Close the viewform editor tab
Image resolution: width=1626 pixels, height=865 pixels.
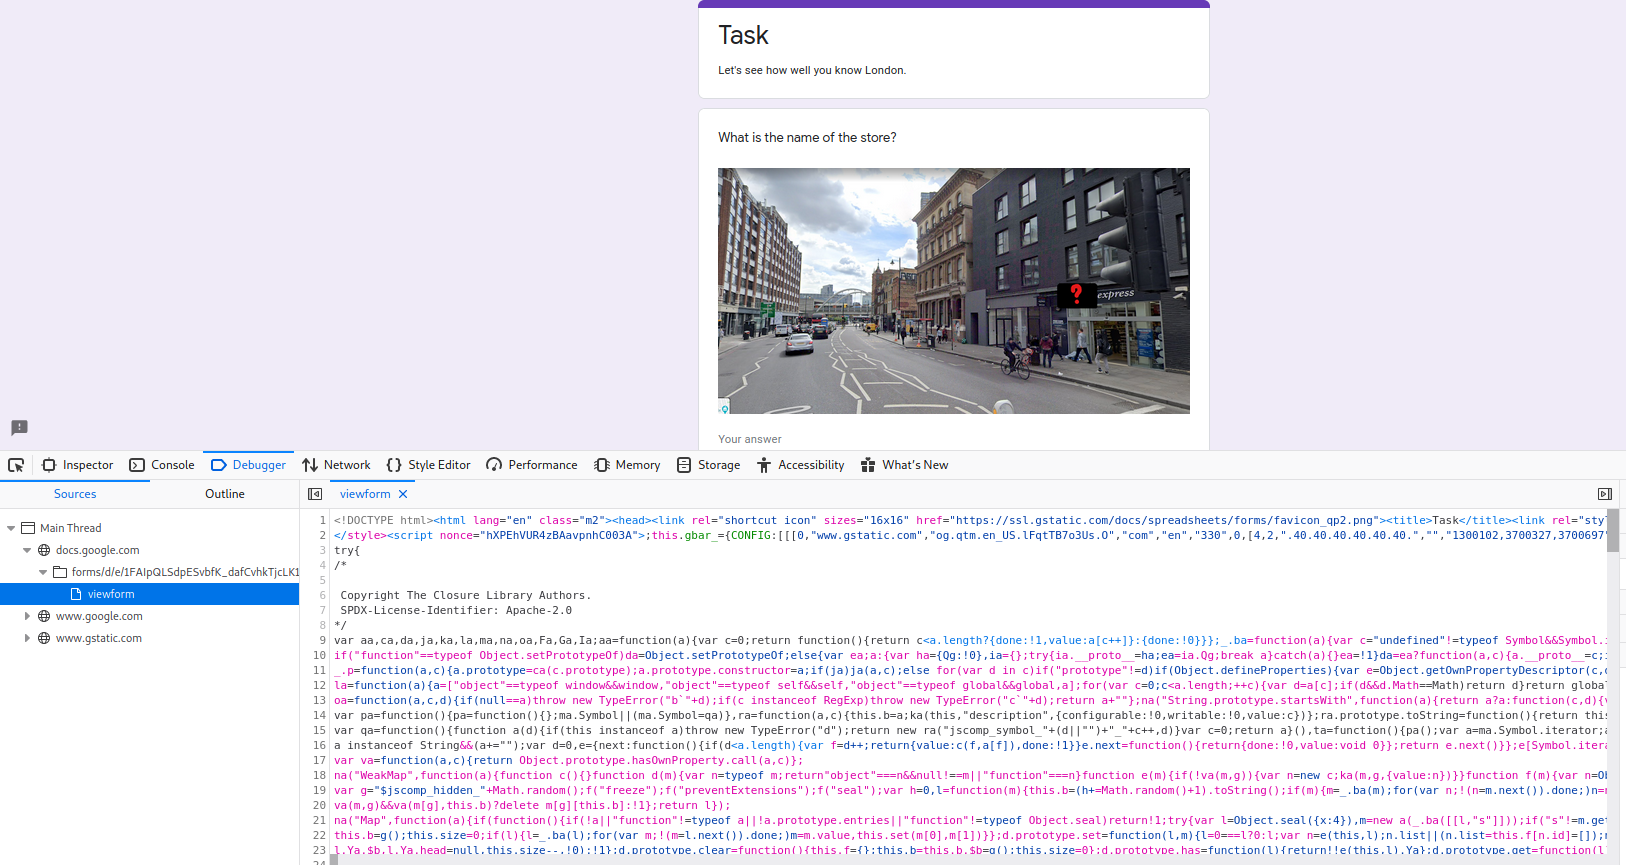pyautogui.click(x=403, y=494)
